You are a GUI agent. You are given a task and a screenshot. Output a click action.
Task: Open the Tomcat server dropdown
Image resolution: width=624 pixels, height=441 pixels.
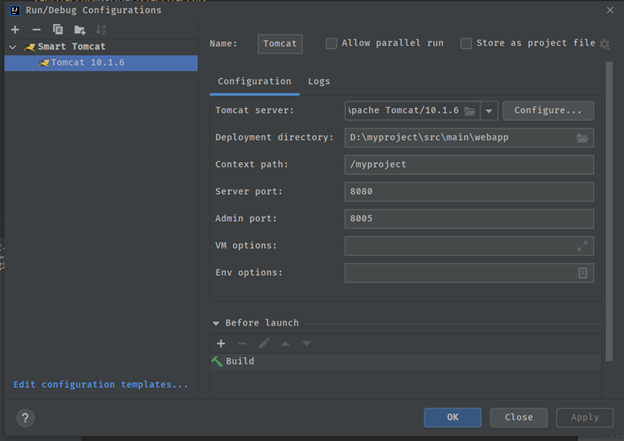[x=489, y=111]
